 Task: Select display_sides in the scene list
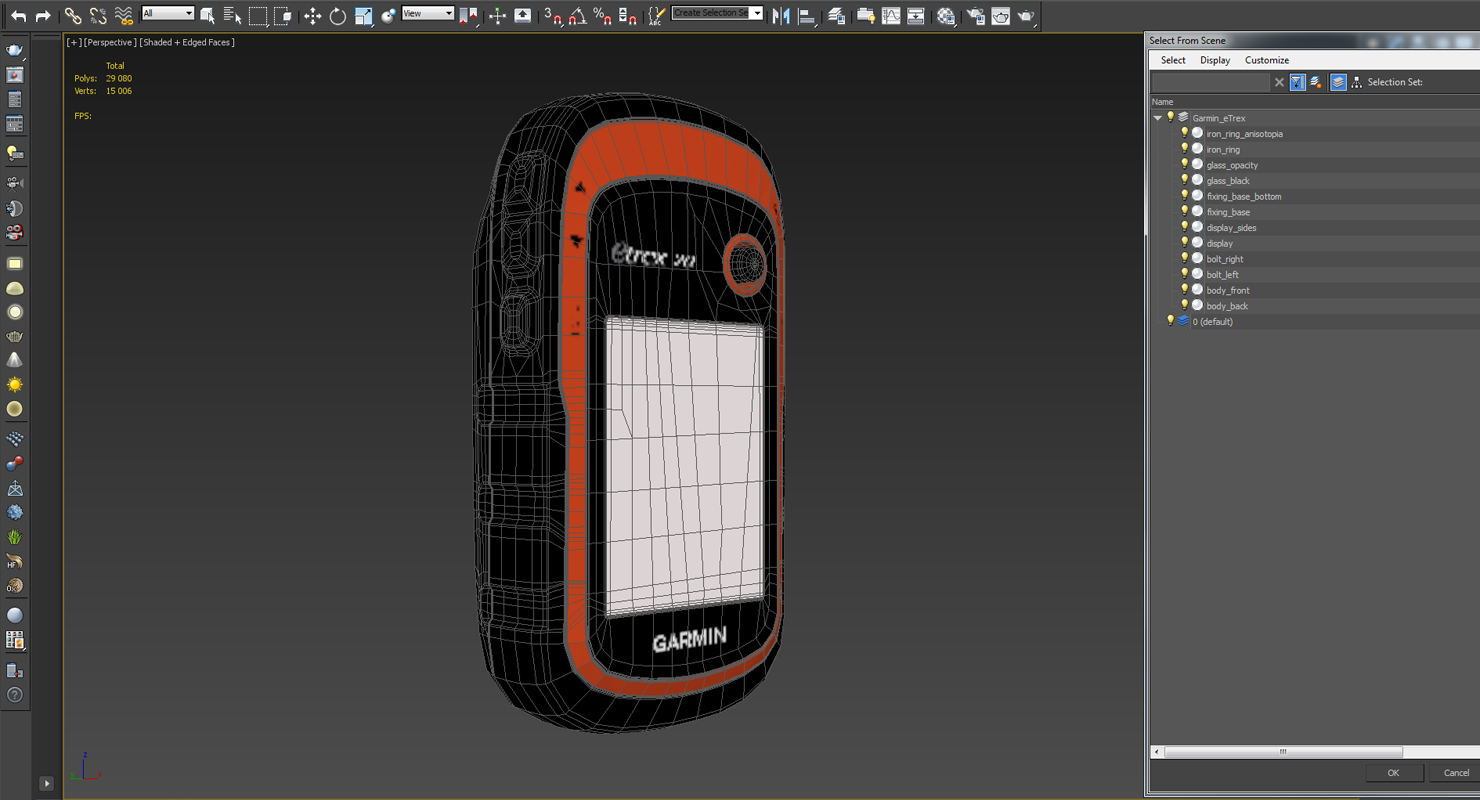(1231, 228)
